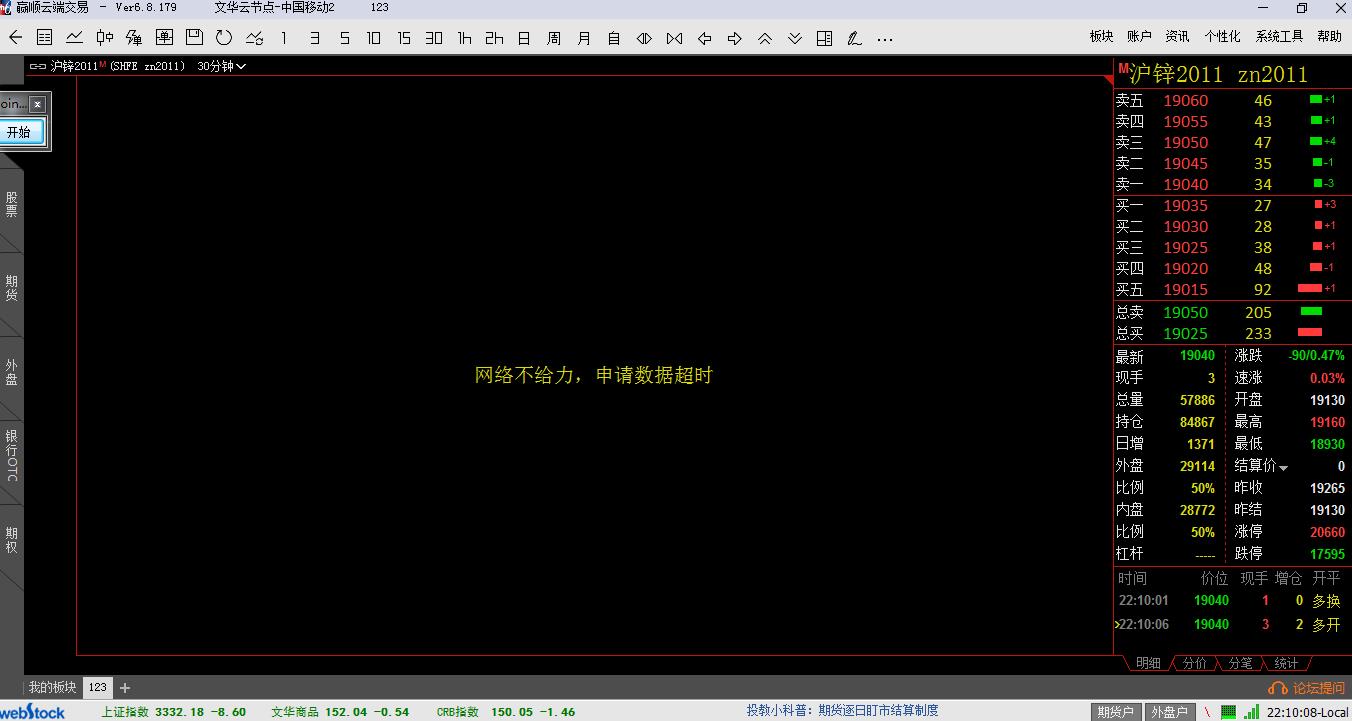The width and height of the screenshot is (1352, 721).
Task: Select the 我的板块 bottom tab
Action: [x=52, y=688]
